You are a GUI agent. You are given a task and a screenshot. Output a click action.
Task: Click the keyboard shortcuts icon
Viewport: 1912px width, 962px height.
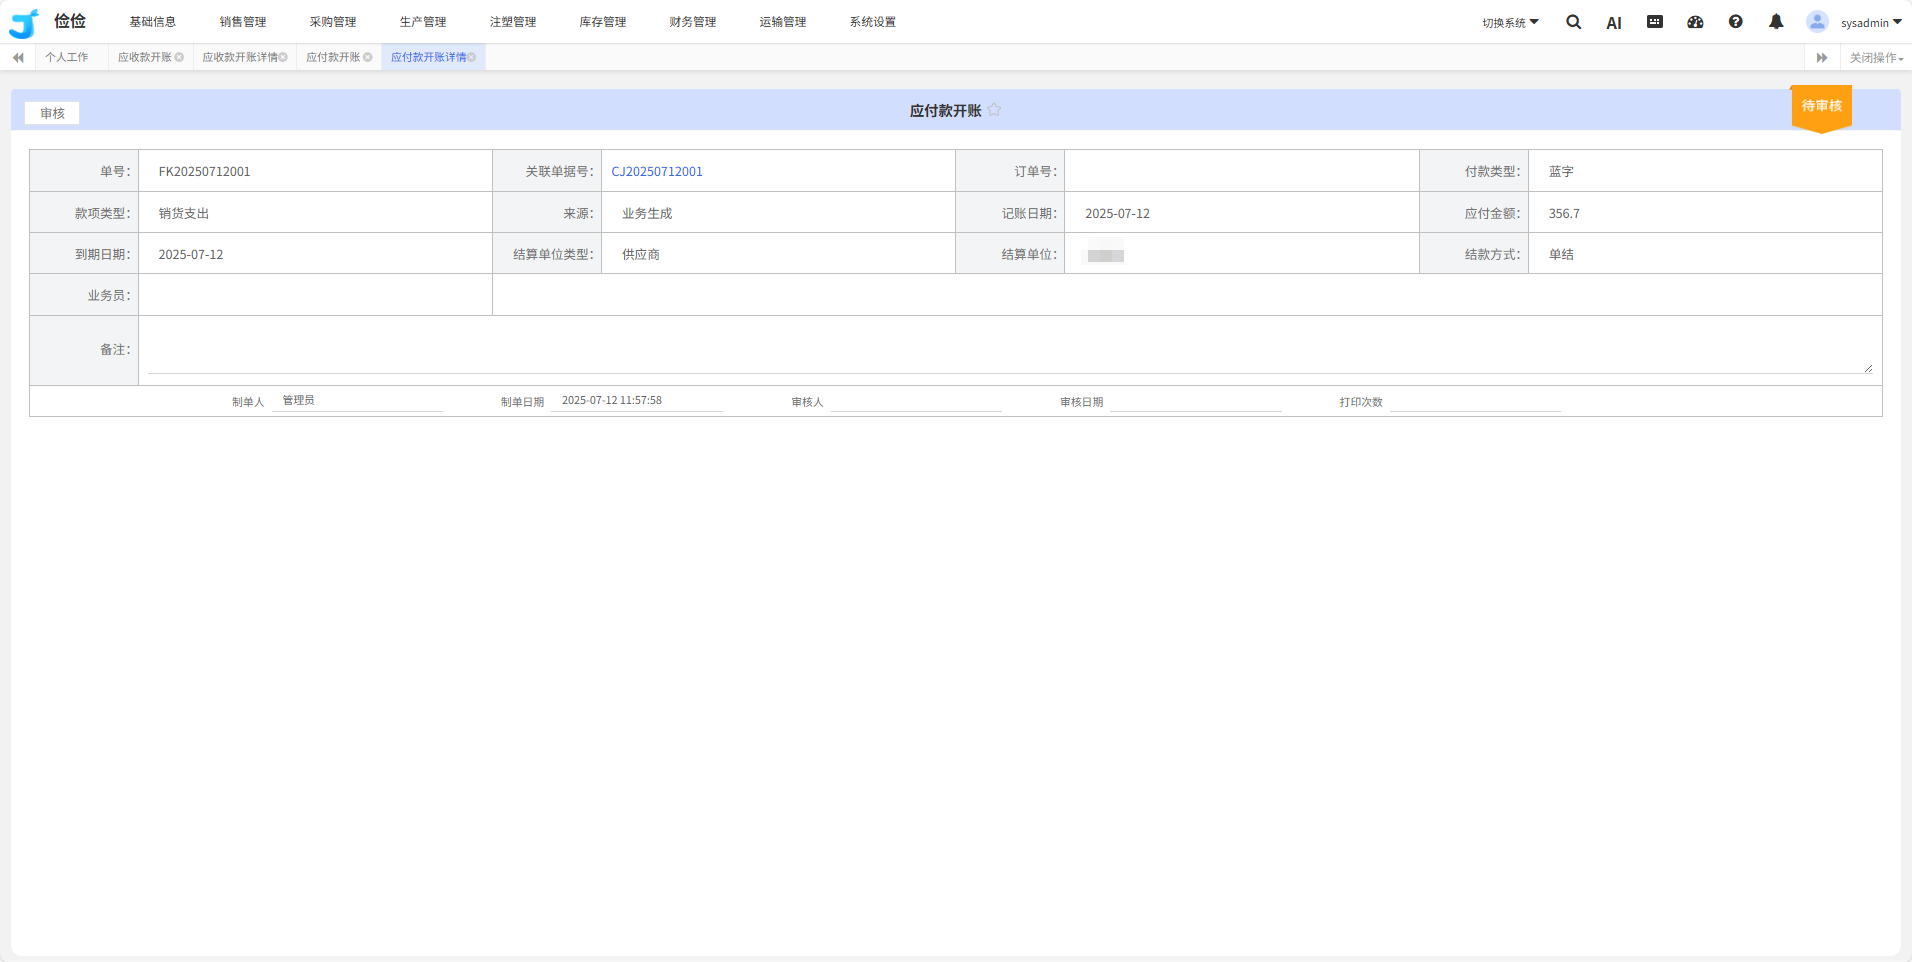(x=1655, y=22)
